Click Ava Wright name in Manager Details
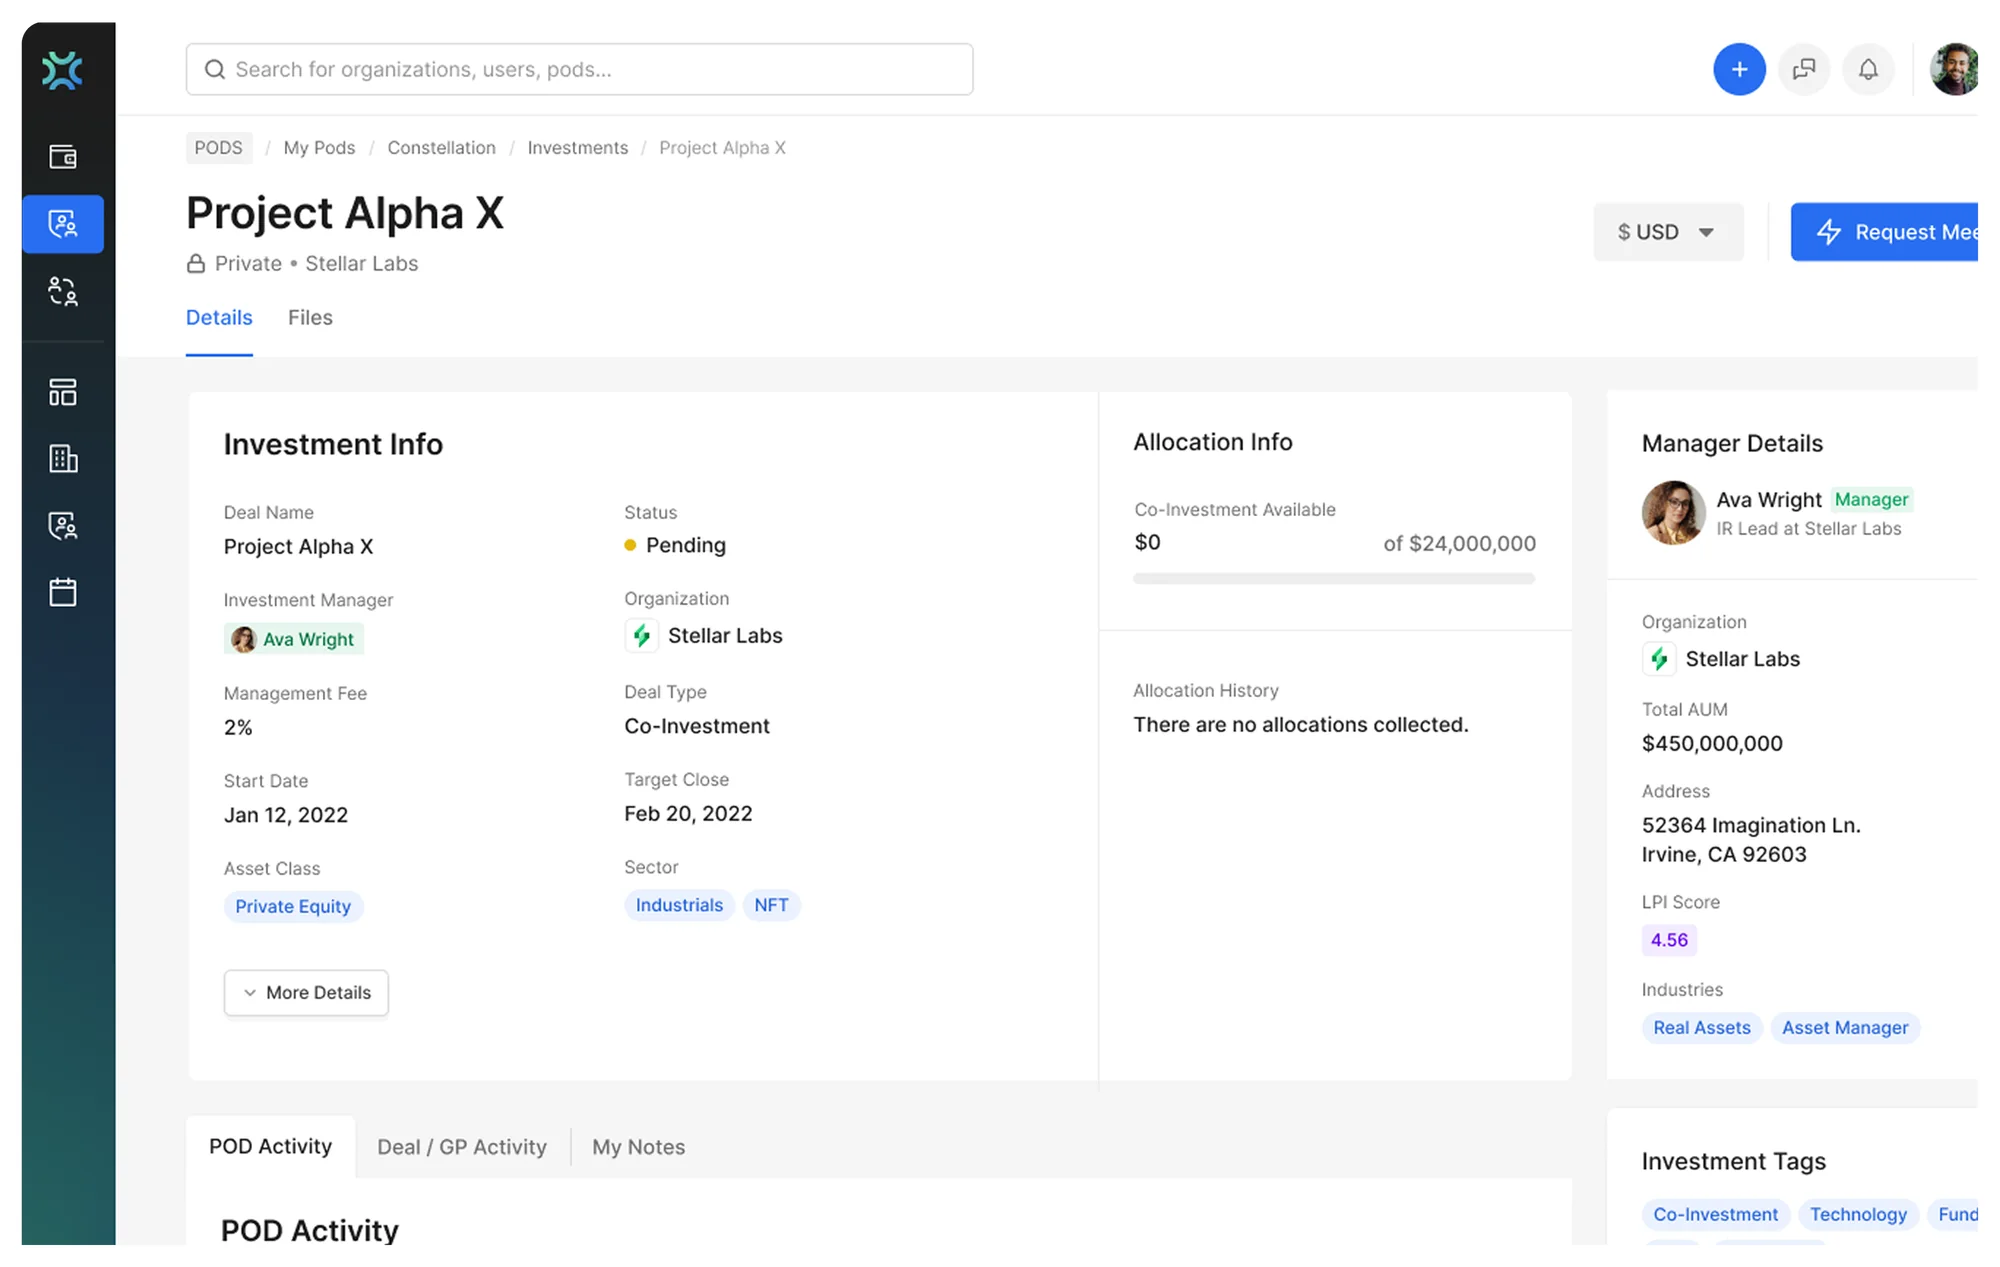The image size is (2000, 1267). (x=1769, y=499)
